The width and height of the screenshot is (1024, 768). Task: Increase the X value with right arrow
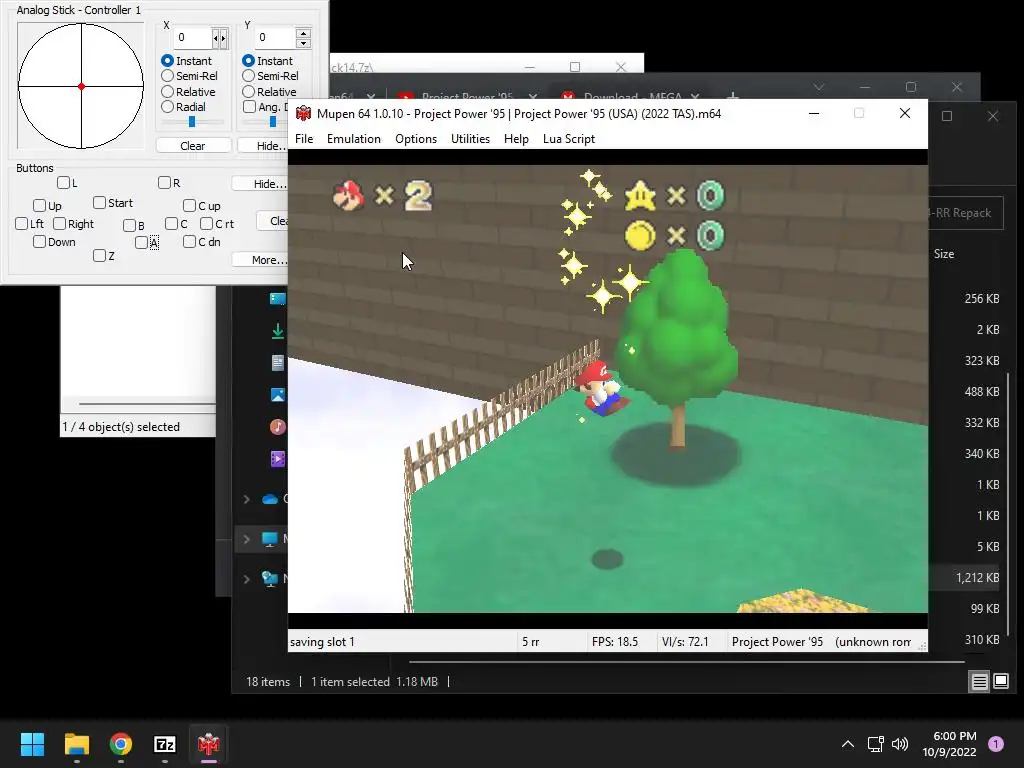[x=224, y=39]
